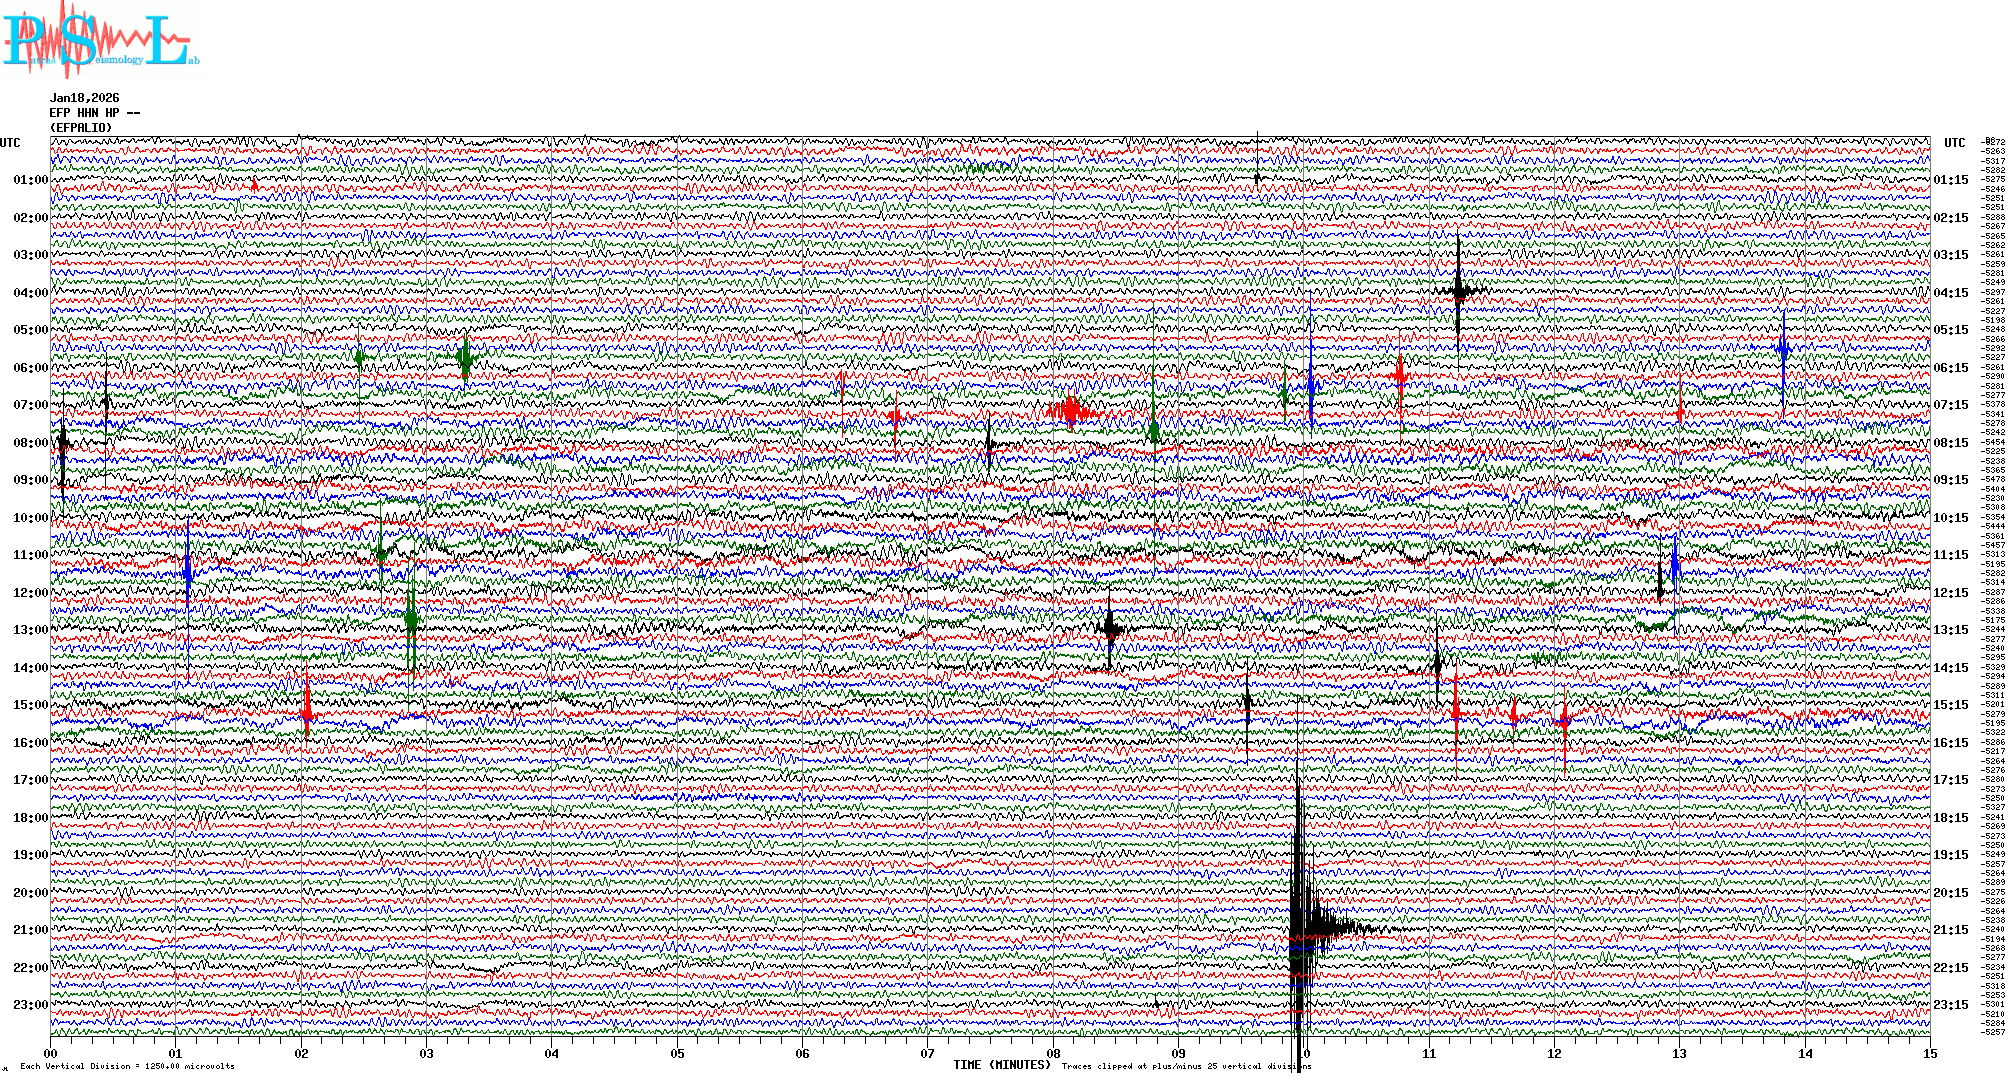The image size is (2010, 1080).
Task: Click the PSL seismology lab logo
Action: point(98,40)
